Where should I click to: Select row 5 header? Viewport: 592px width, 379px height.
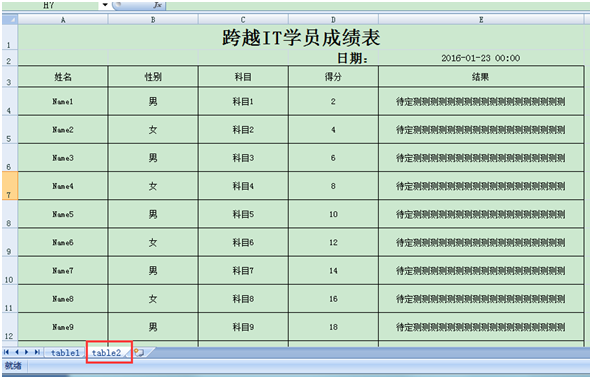9,129
